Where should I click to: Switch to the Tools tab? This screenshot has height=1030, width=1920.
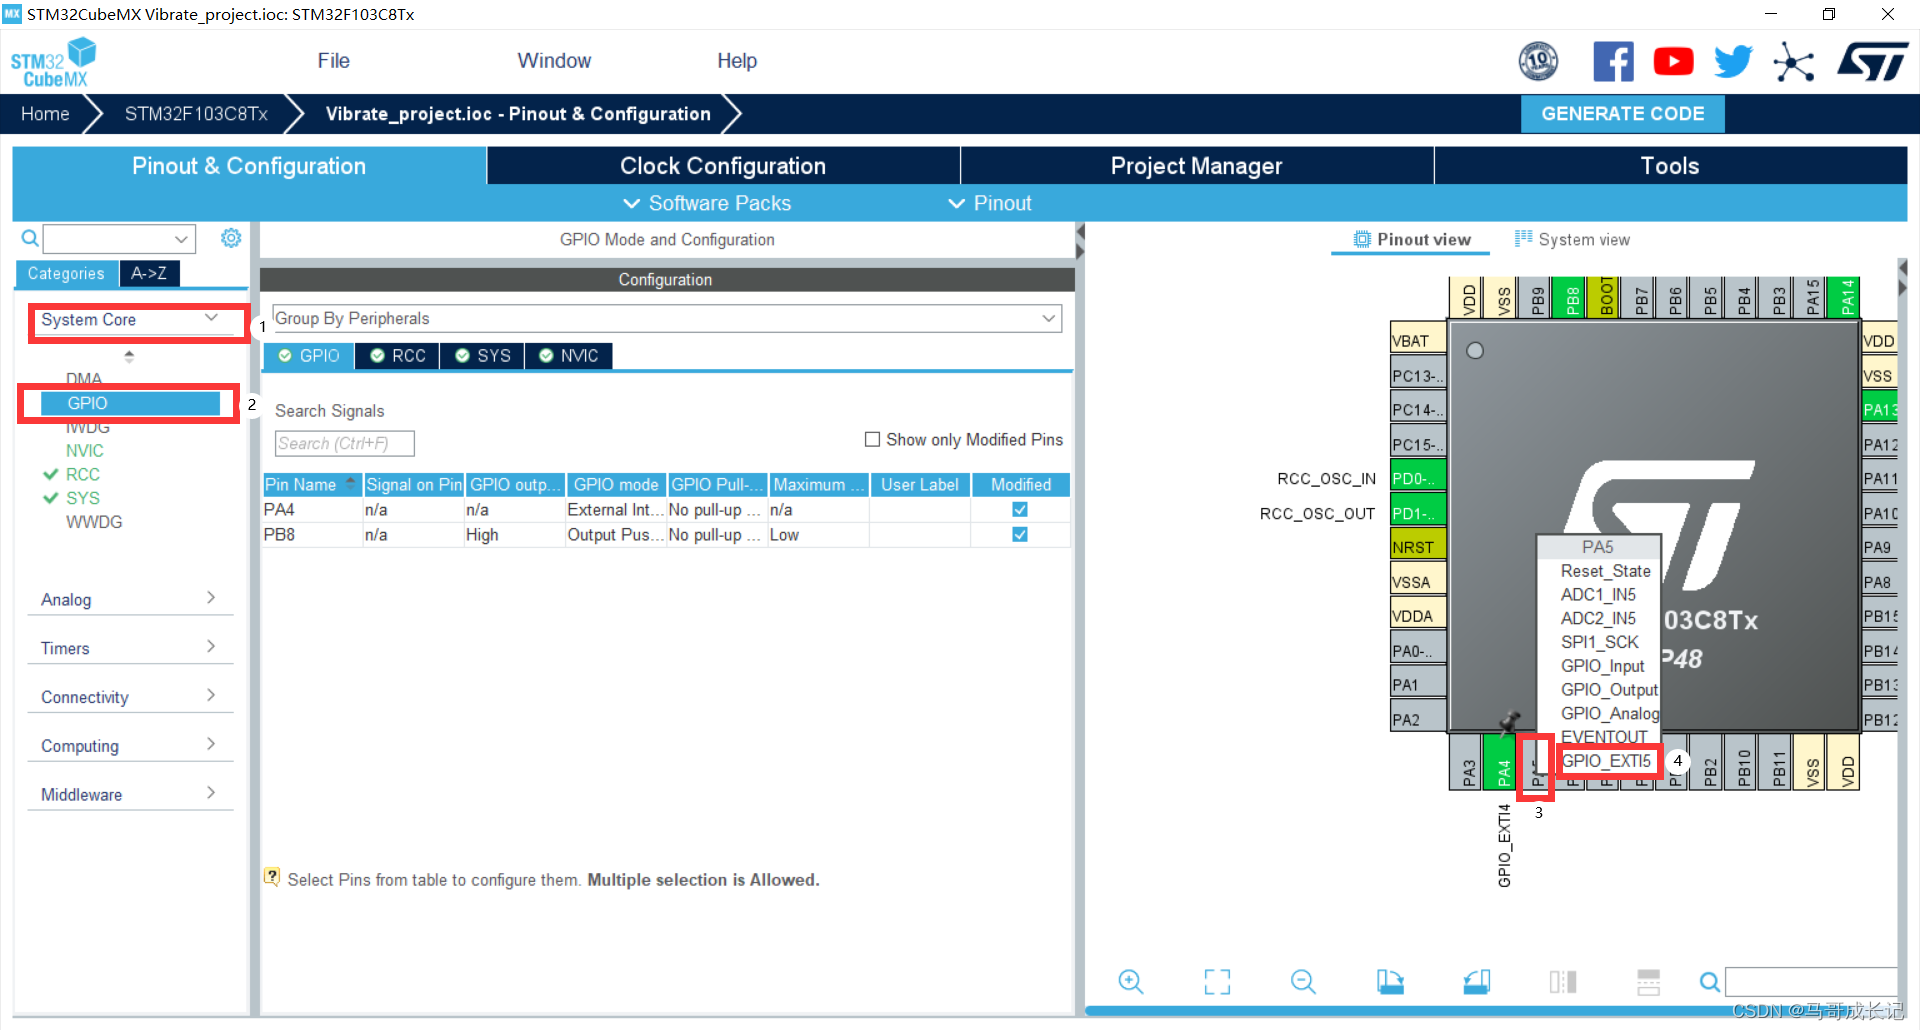(x=1669, y=166)
